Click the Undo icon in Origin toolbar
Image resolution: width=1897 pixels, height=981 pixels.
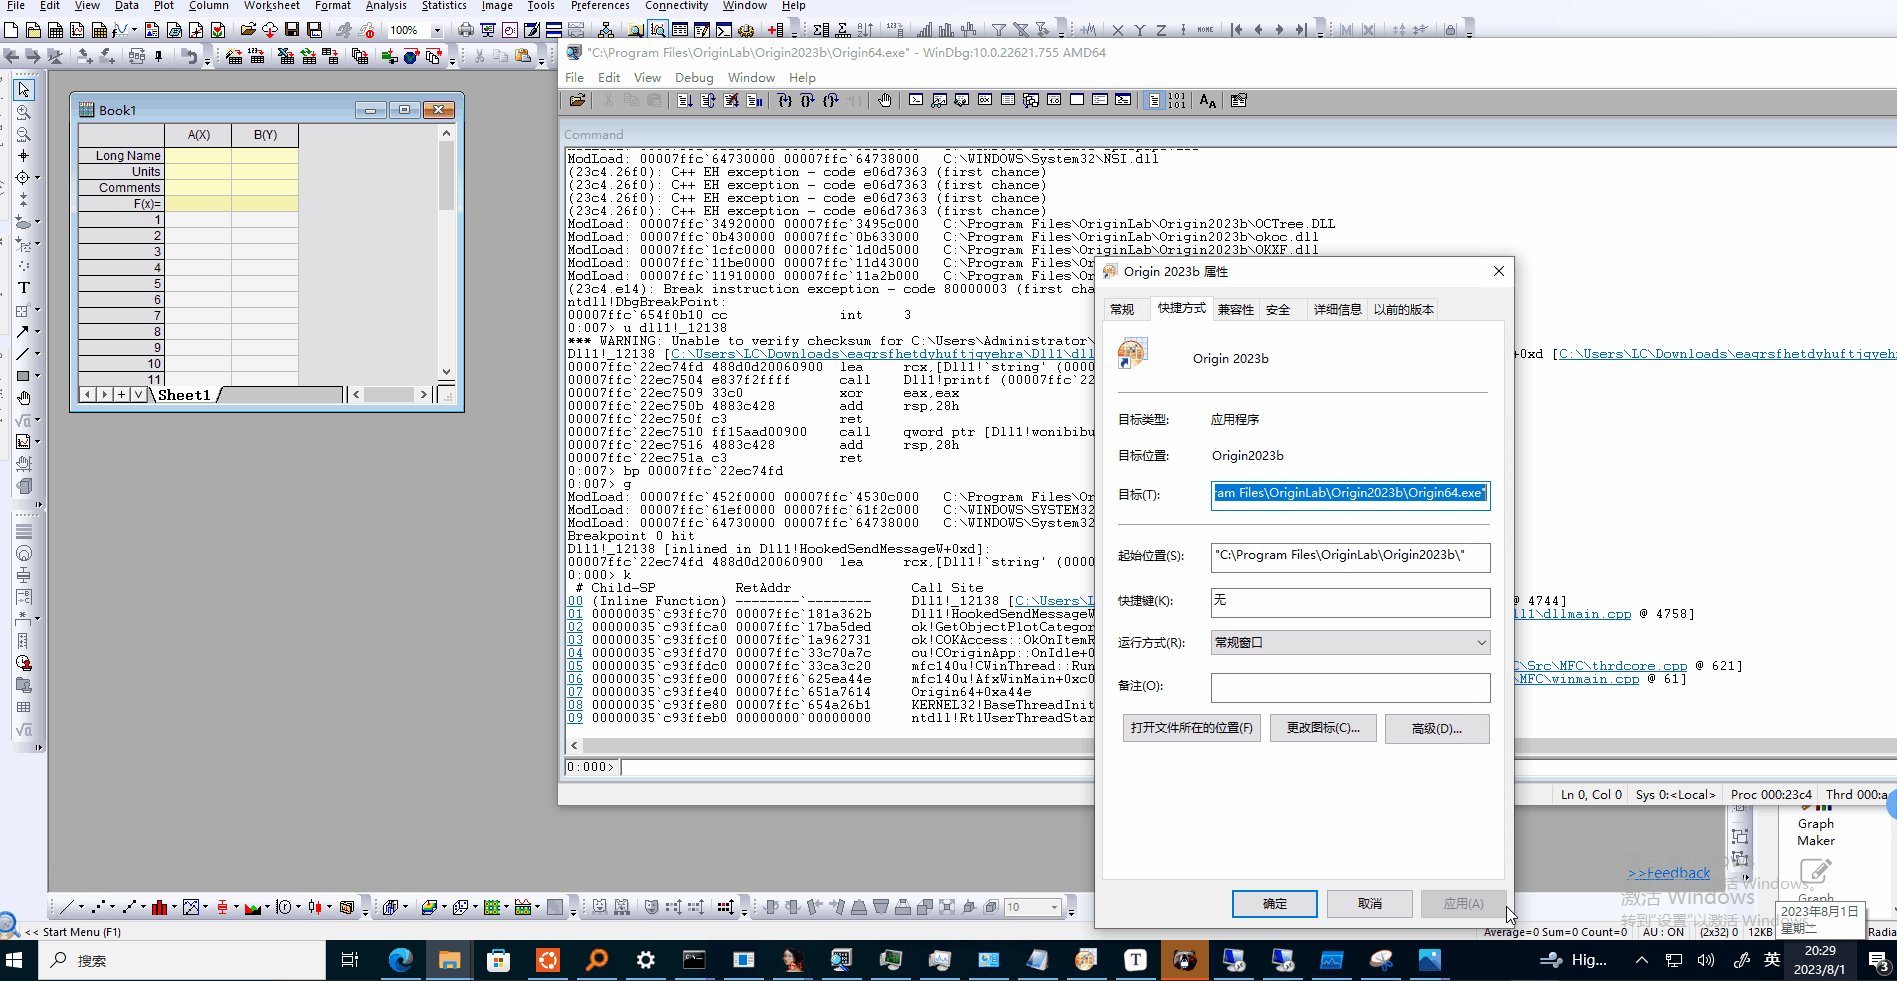click(x=190, y=57)
